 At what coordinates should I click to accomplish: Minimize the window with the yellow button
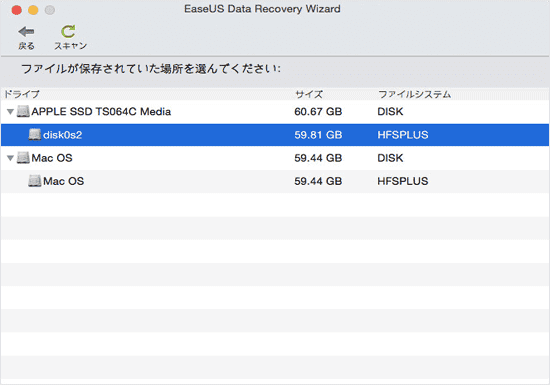click(x=33, y=10)
